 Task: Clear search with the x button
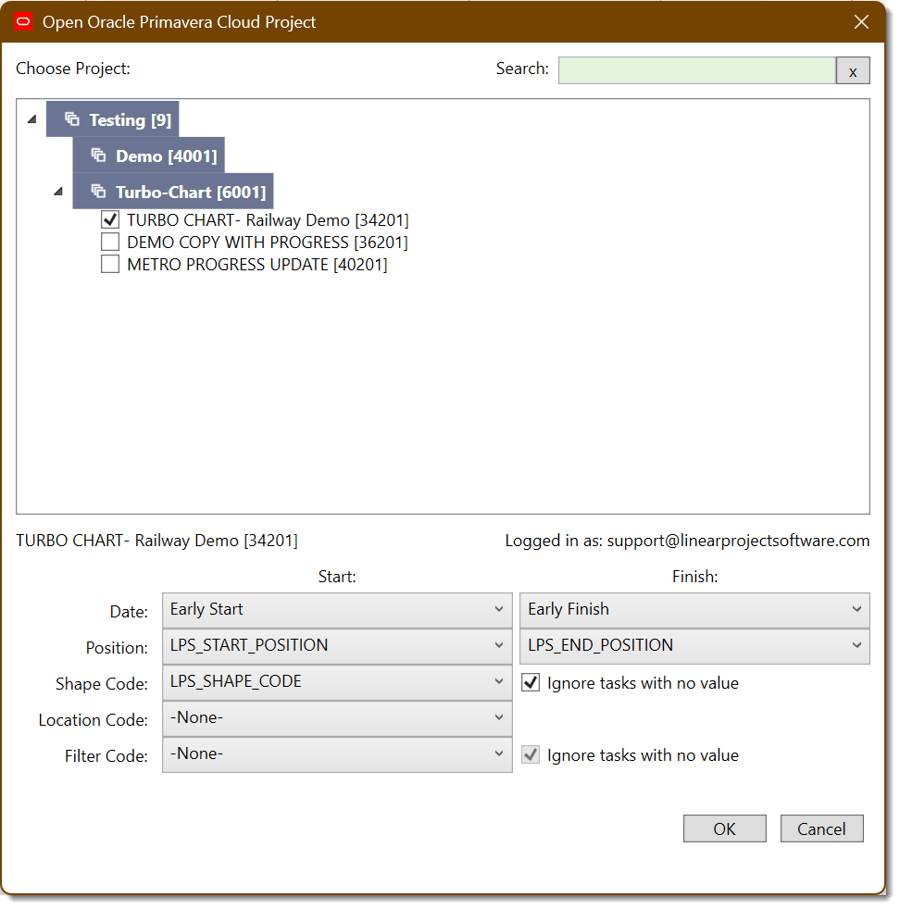click(852, 71)
